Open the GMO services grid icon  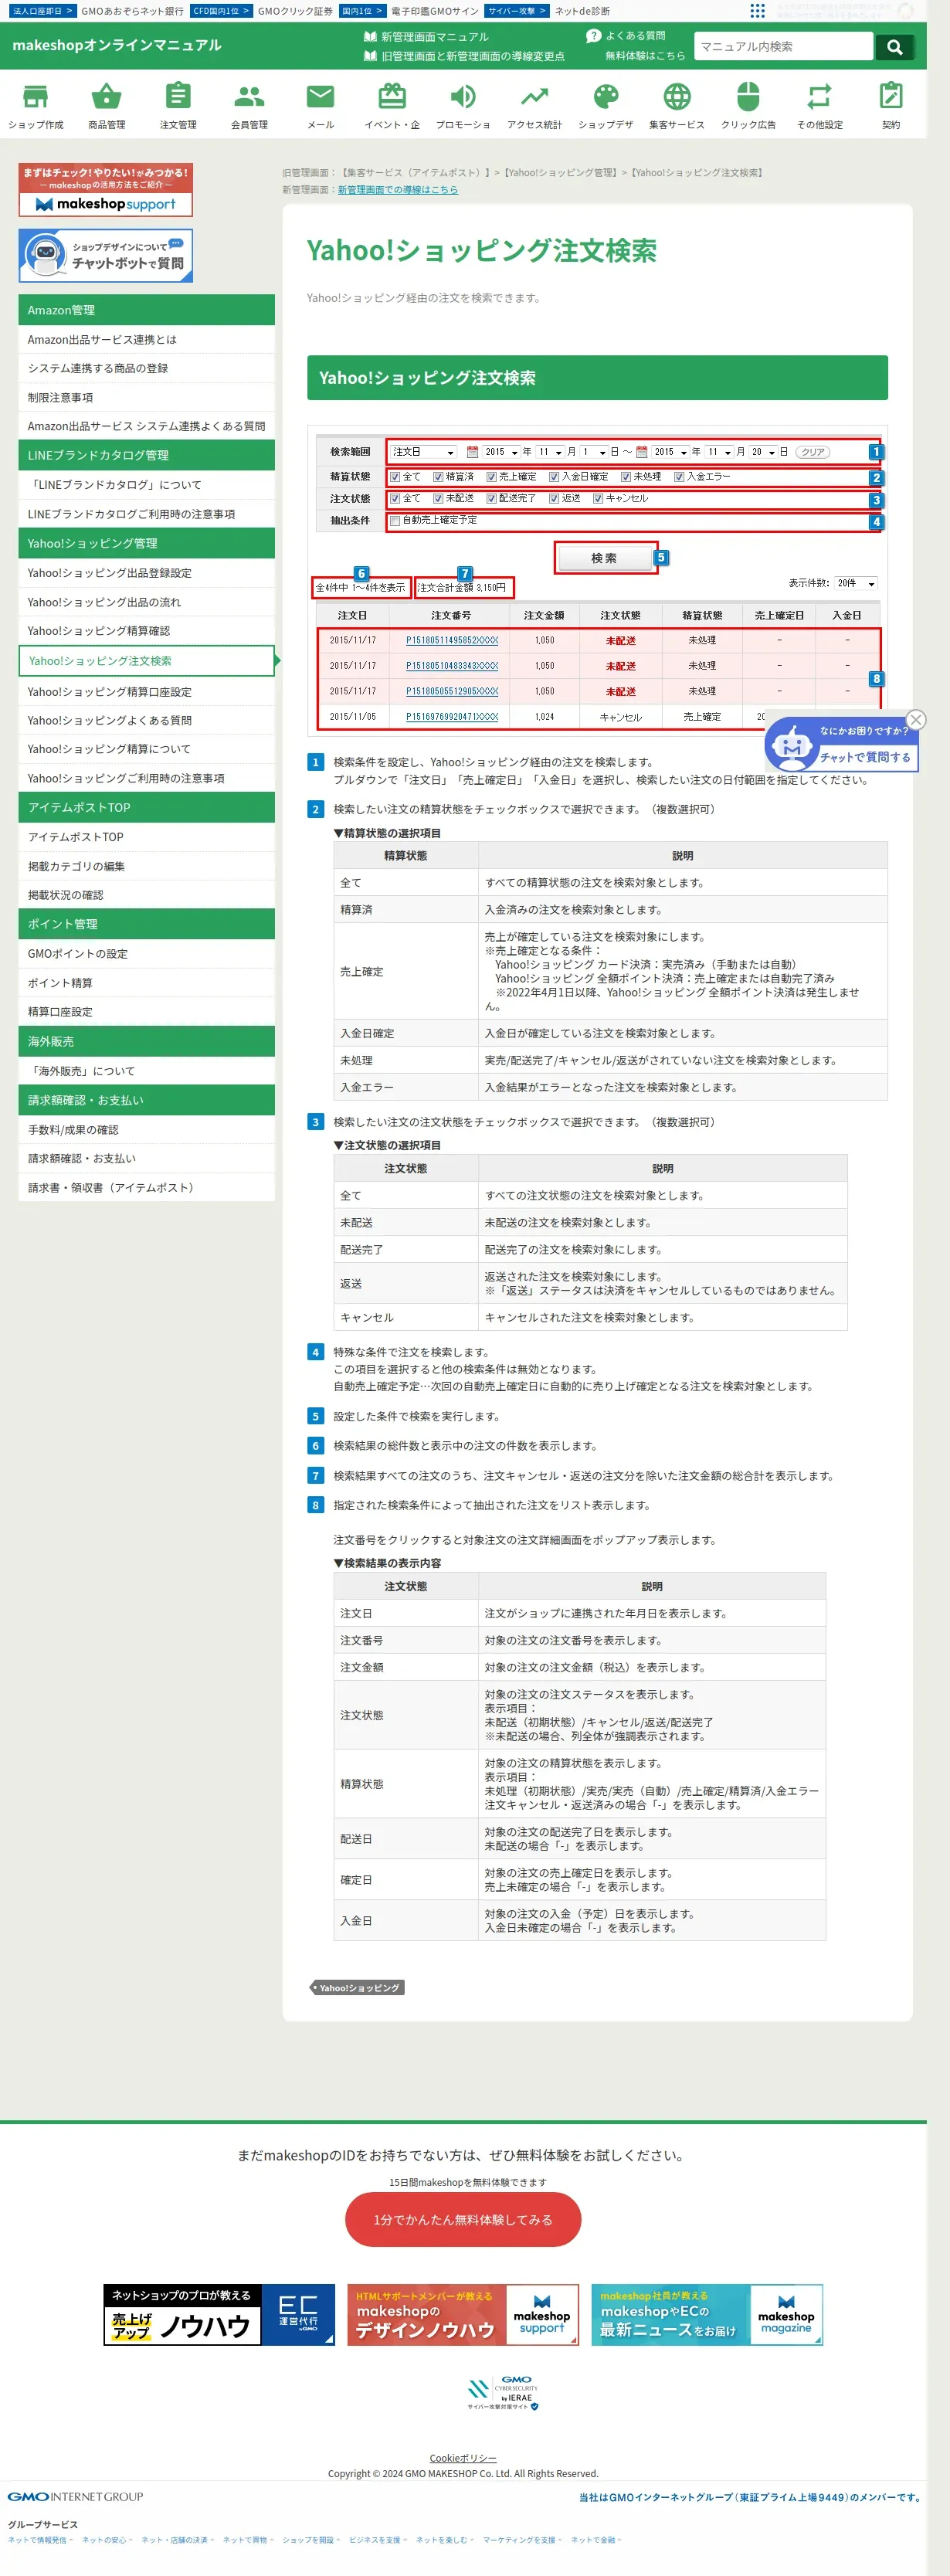[757, 10]
